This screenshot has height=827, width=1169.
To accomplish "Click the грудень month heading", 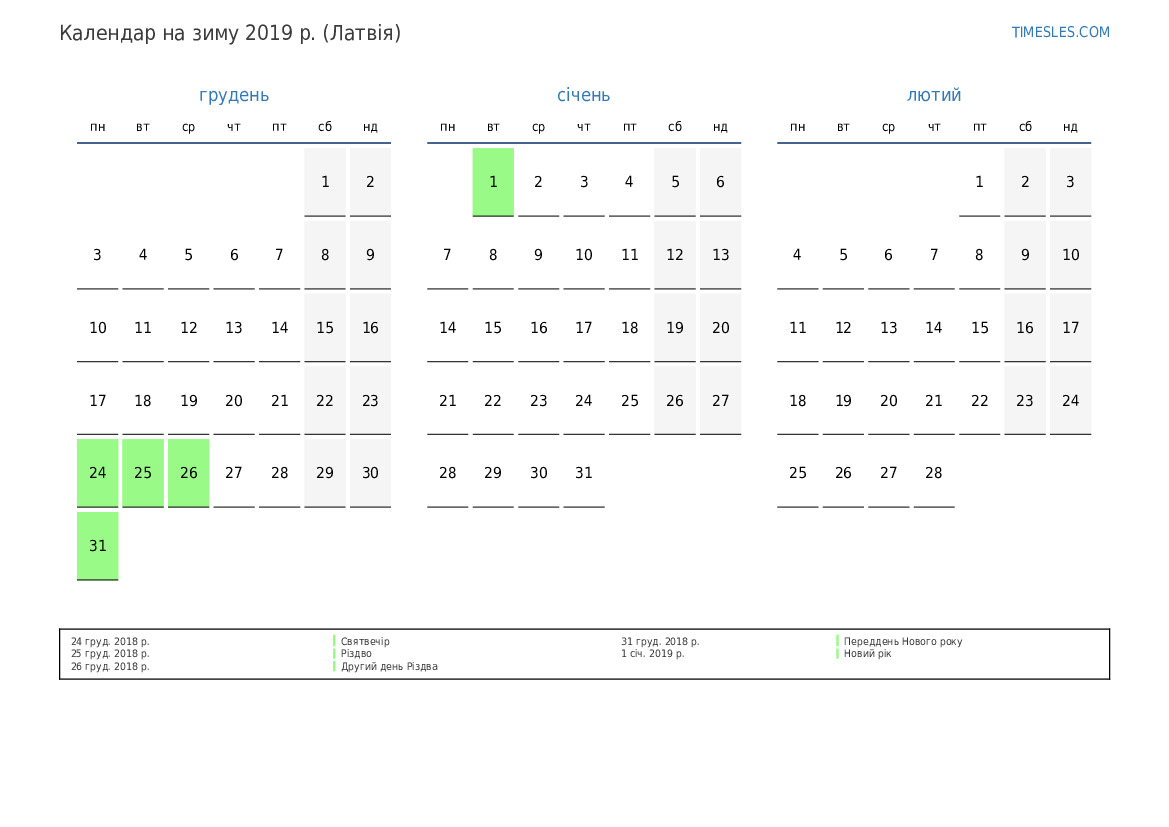I will [234, 95].
